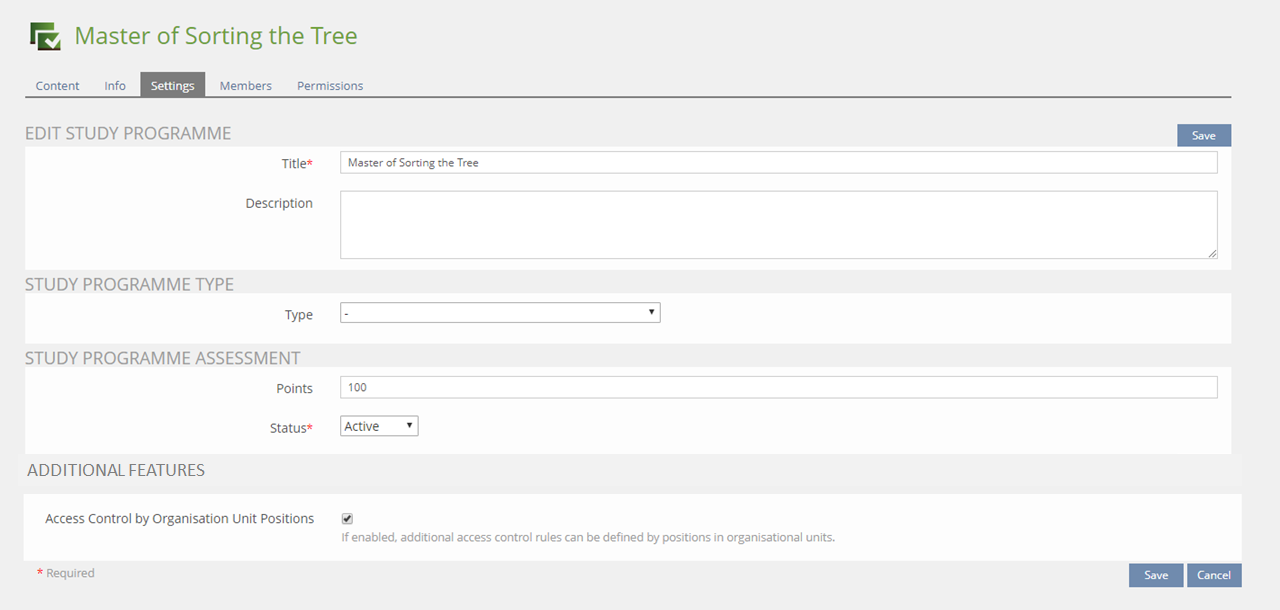The height and width of the screenshot is (610, 1280).
Task: Focus the Description text area
Action: (778, 225)
